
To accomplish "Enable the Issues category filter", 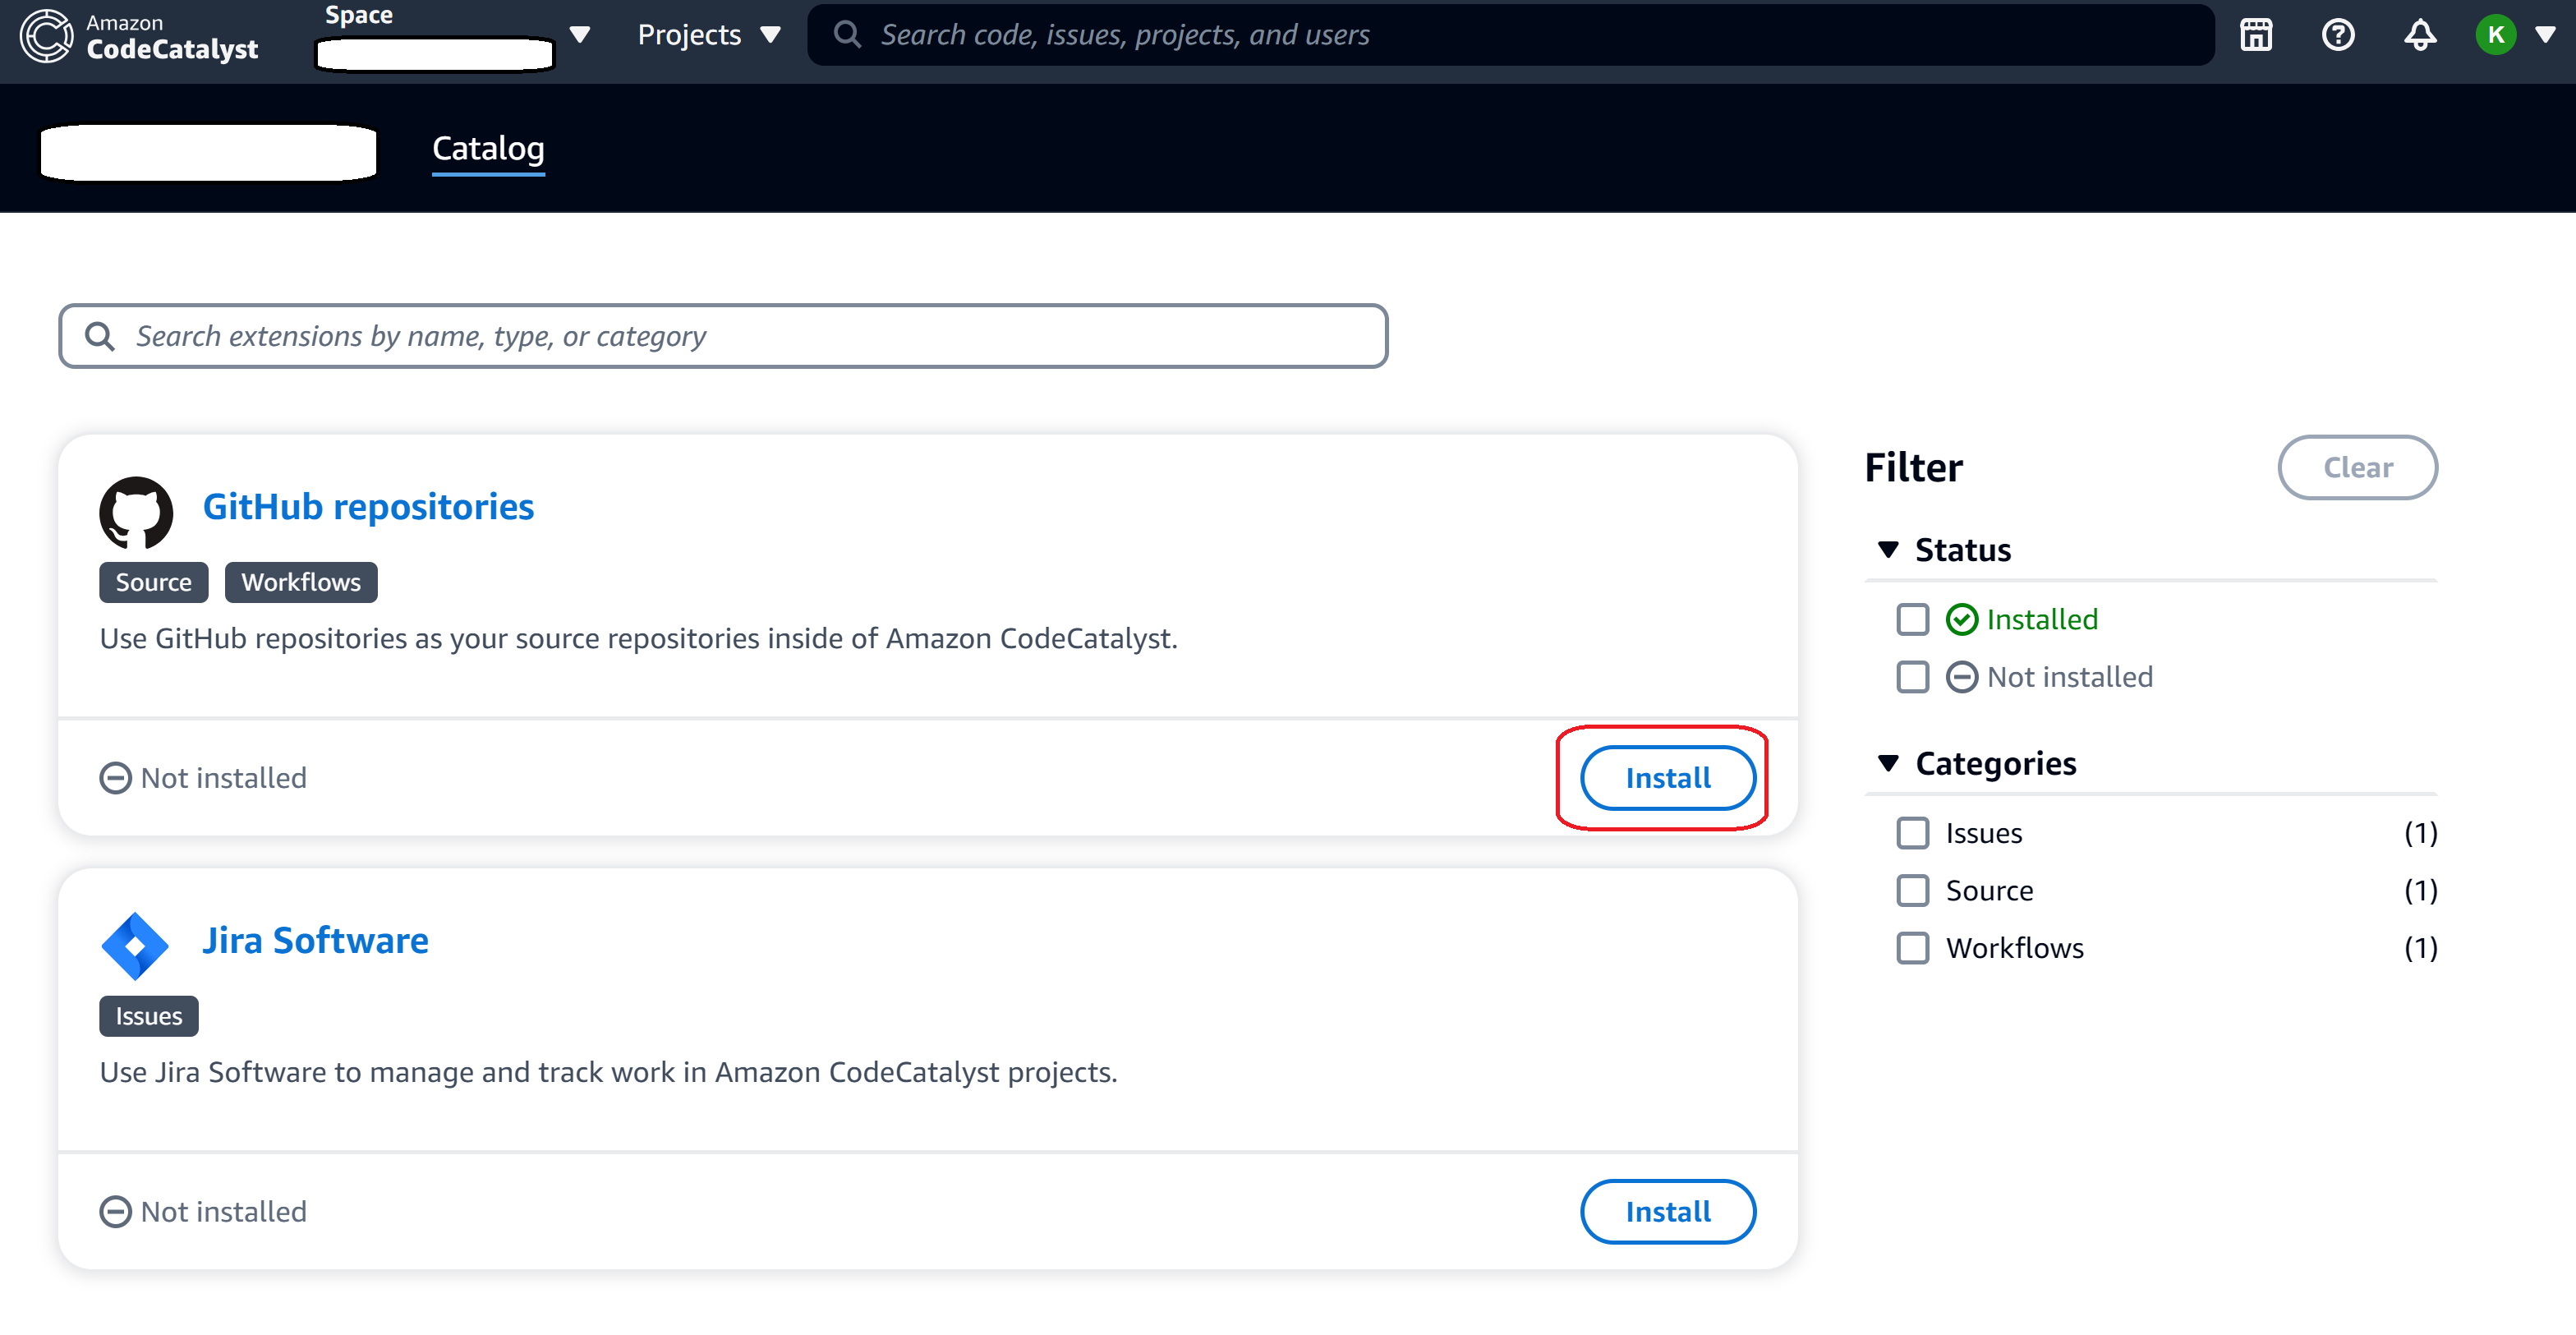I will tap(1914, 832).
